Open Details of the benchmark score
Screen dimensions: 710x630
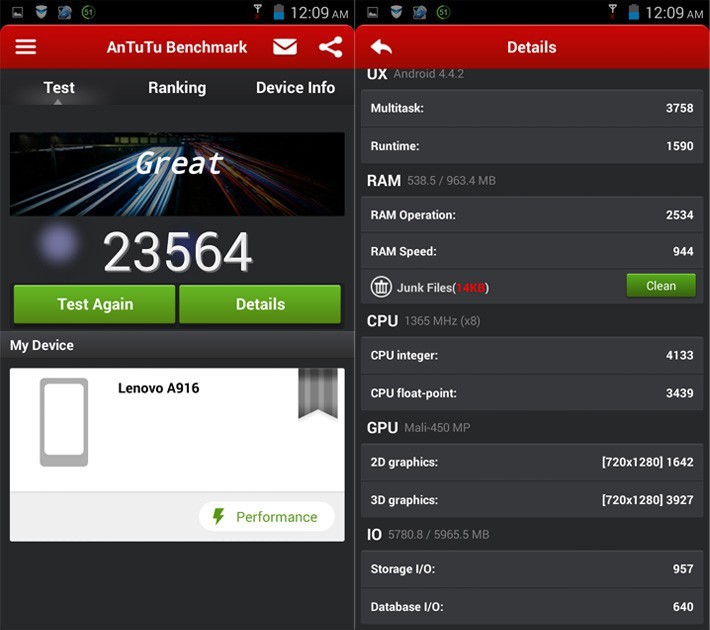(x=260, y=304)
